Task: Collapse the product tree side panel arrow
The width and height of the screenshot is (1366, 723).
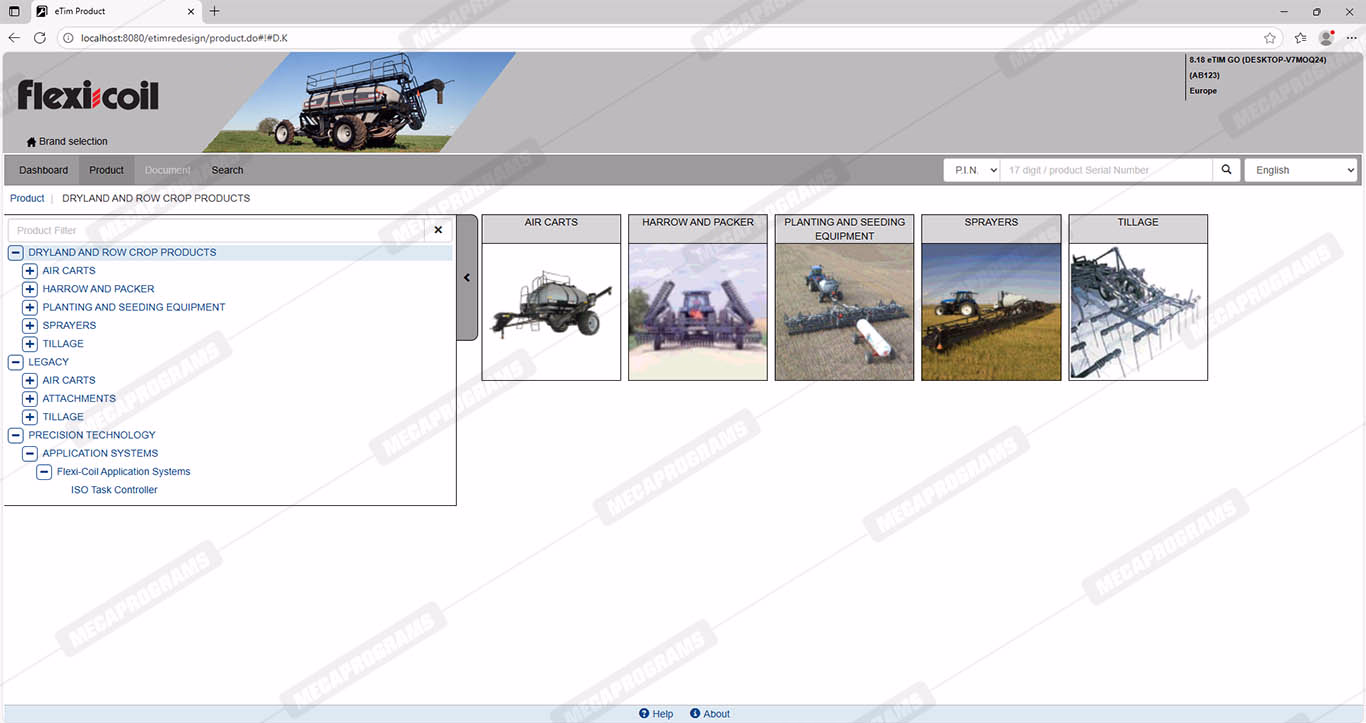Action: click(x=467, y=278)
